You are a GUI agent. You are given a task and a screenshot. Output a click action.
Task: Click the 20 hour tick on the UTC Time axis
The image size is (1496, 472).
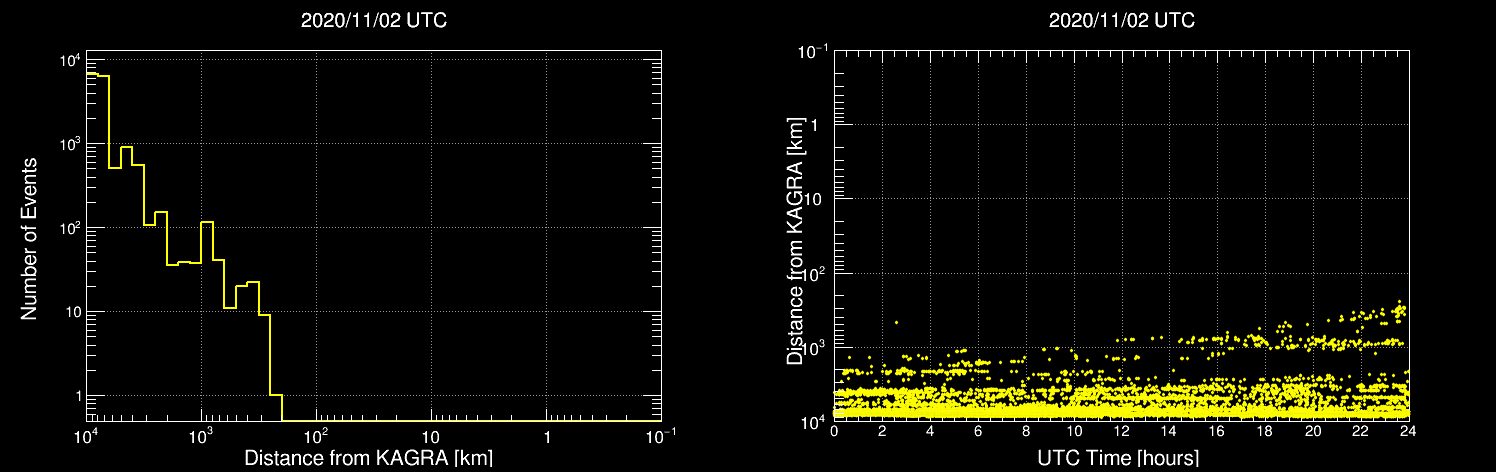point(1313,431)
